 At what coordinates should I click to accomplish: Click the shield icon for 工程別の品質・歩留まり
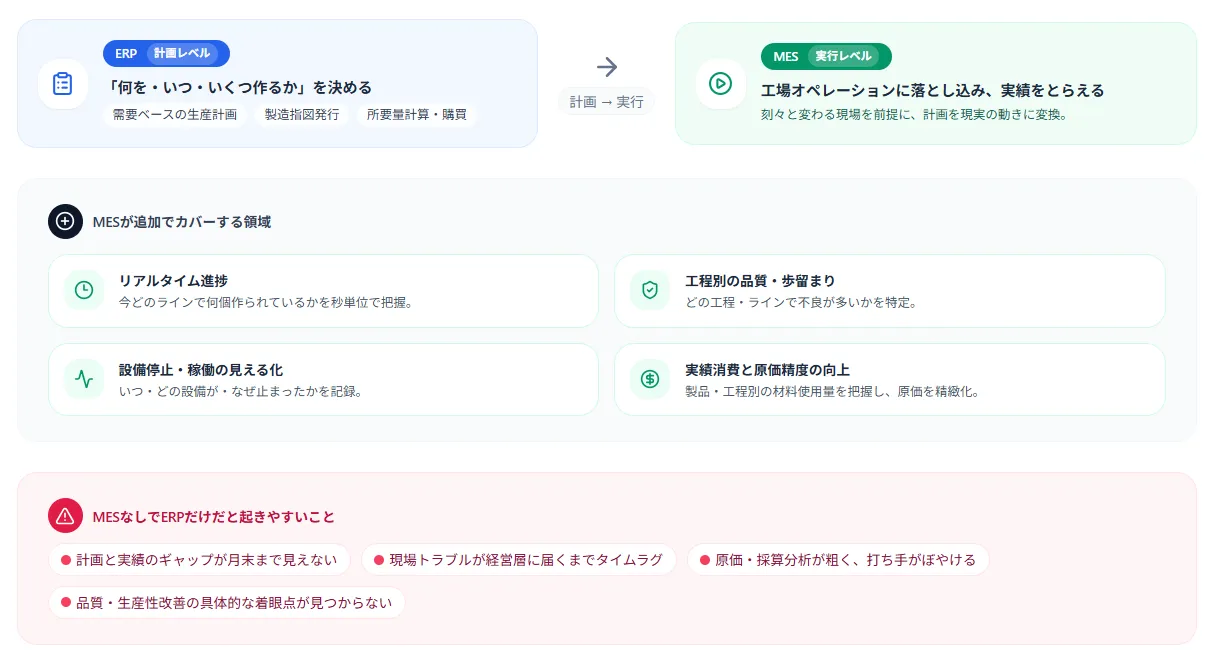coord(648,290)
